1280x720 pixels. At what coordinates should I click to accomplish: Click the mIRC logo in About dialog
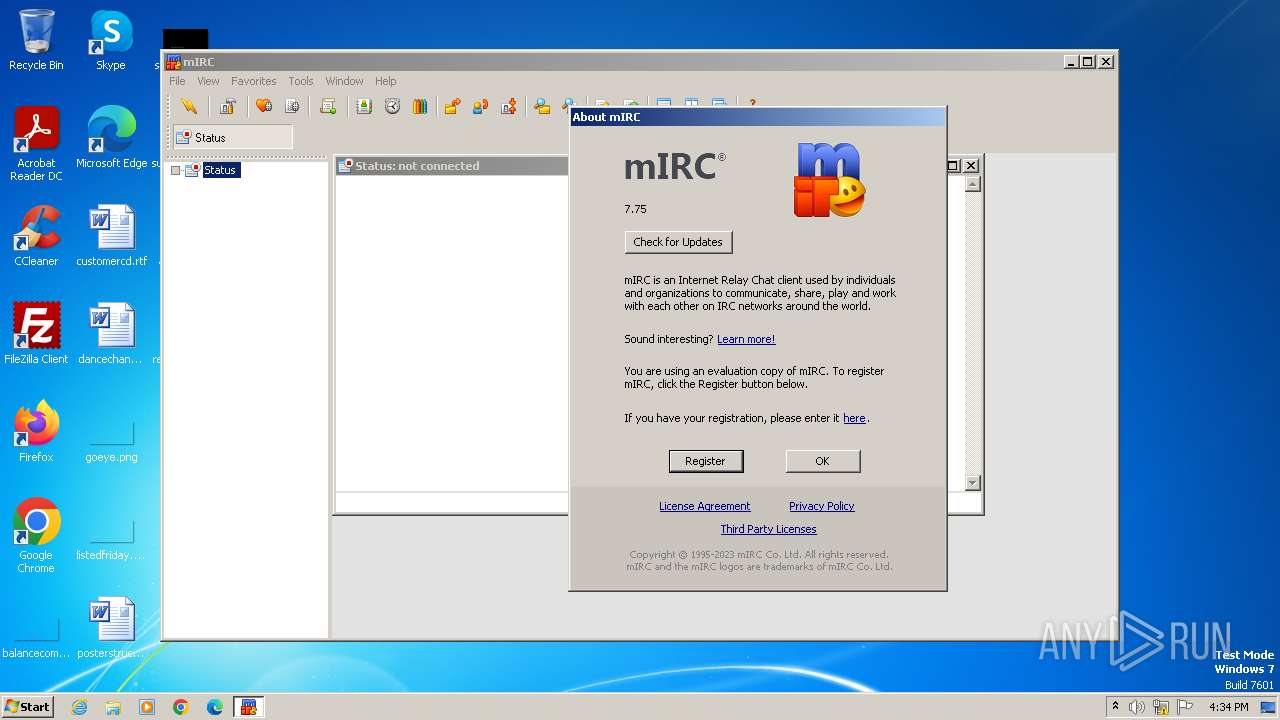(x=829, y=180)
